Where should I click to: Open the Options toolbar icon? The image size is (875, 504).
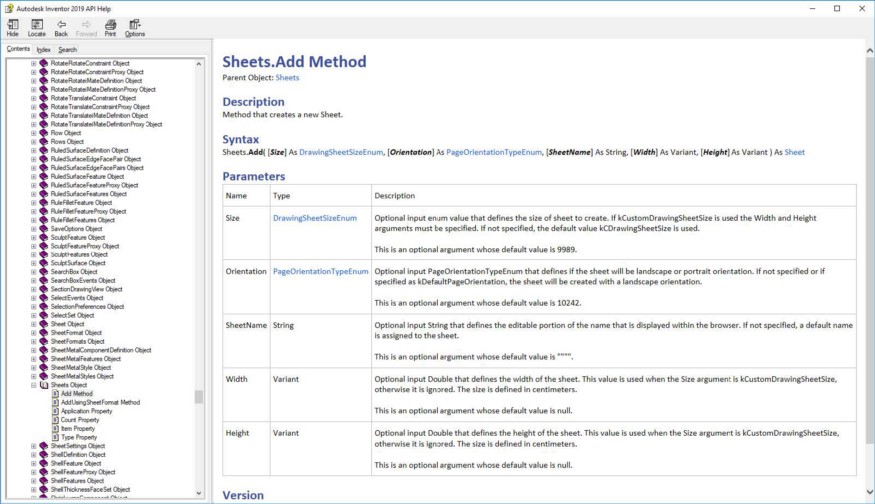(x=134, y=28)
